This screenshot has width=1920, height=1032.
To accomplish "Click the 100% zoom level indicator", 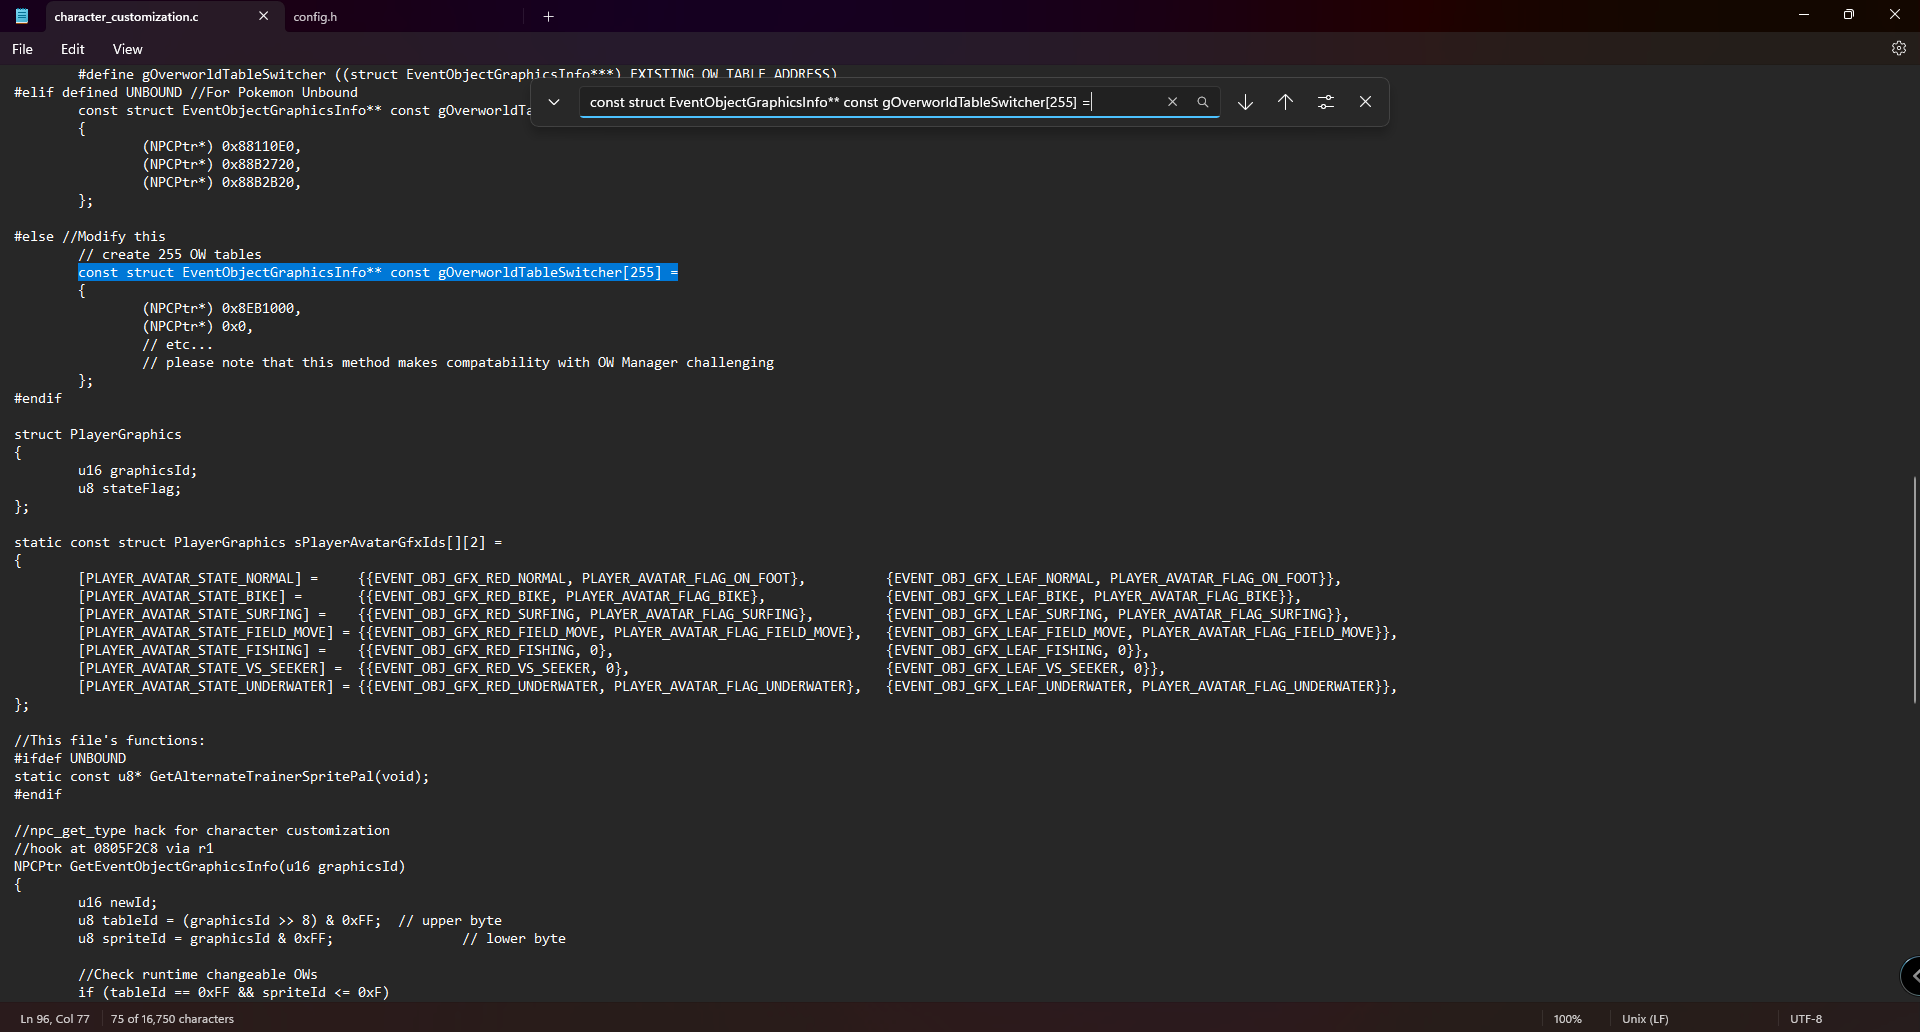I will coord(1567,1019).
